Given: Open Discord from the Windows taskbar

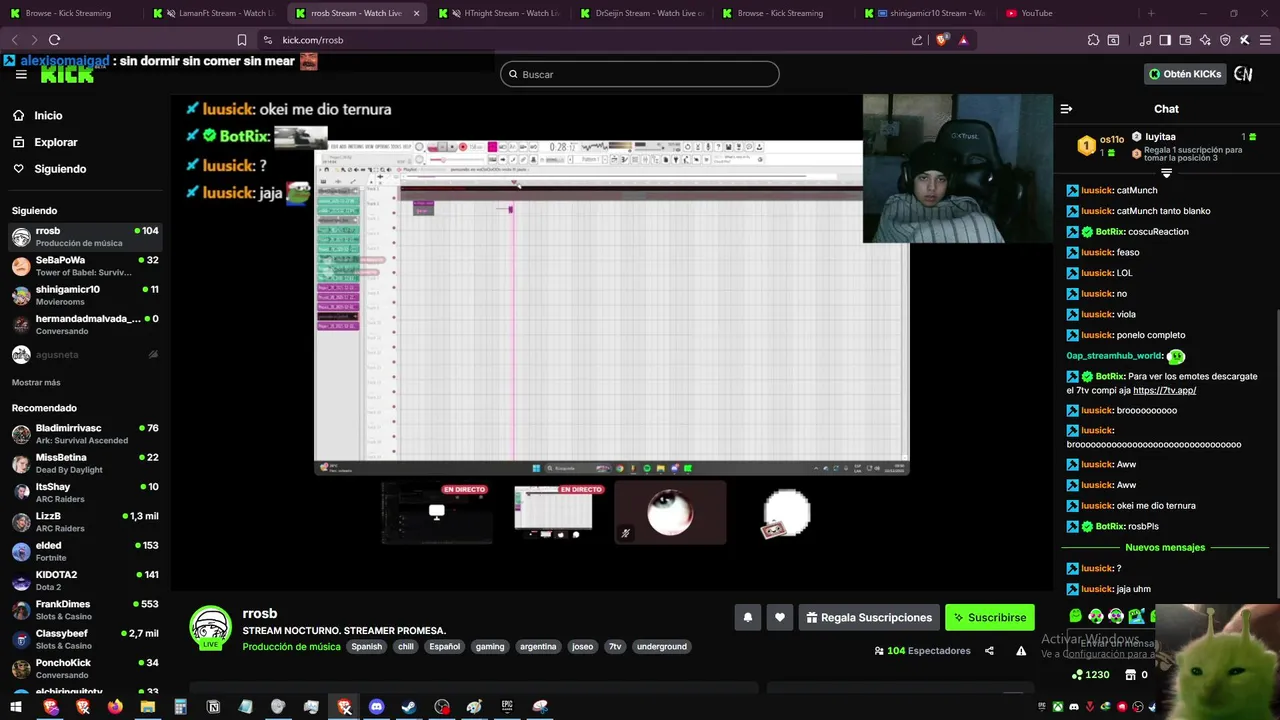Looking at the screenshot, I should point(376,707).
